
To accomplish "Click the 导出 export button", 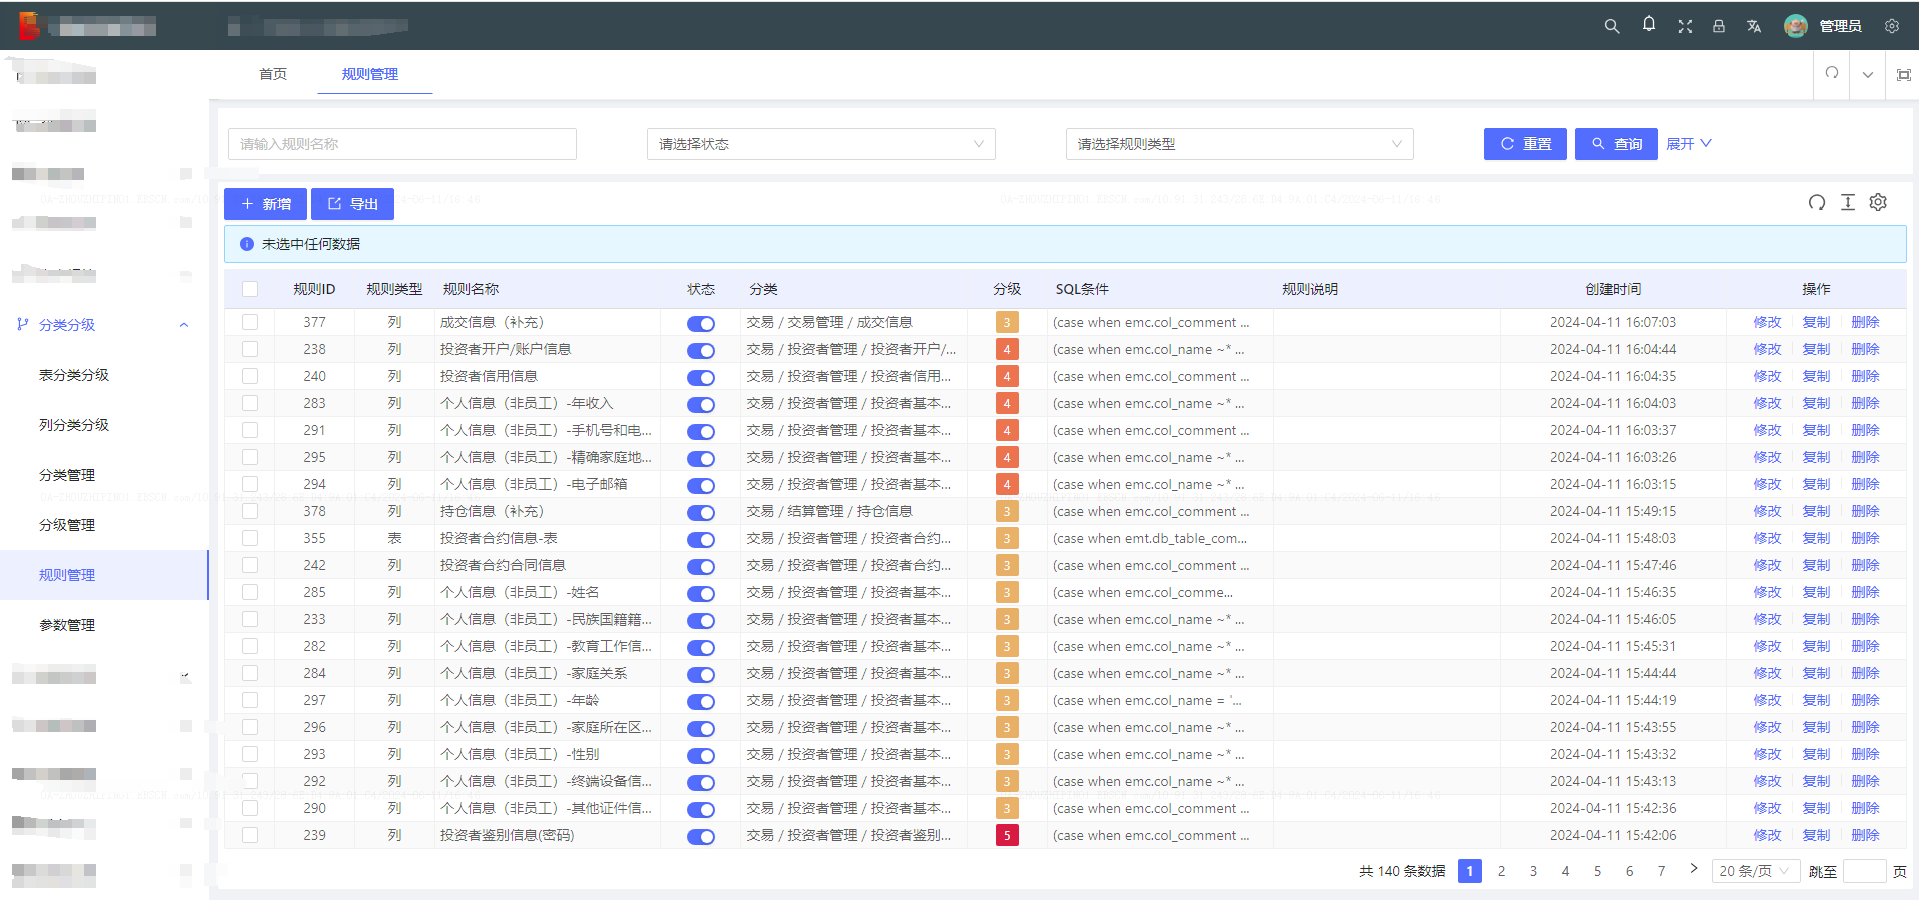I will click(352, 204).
